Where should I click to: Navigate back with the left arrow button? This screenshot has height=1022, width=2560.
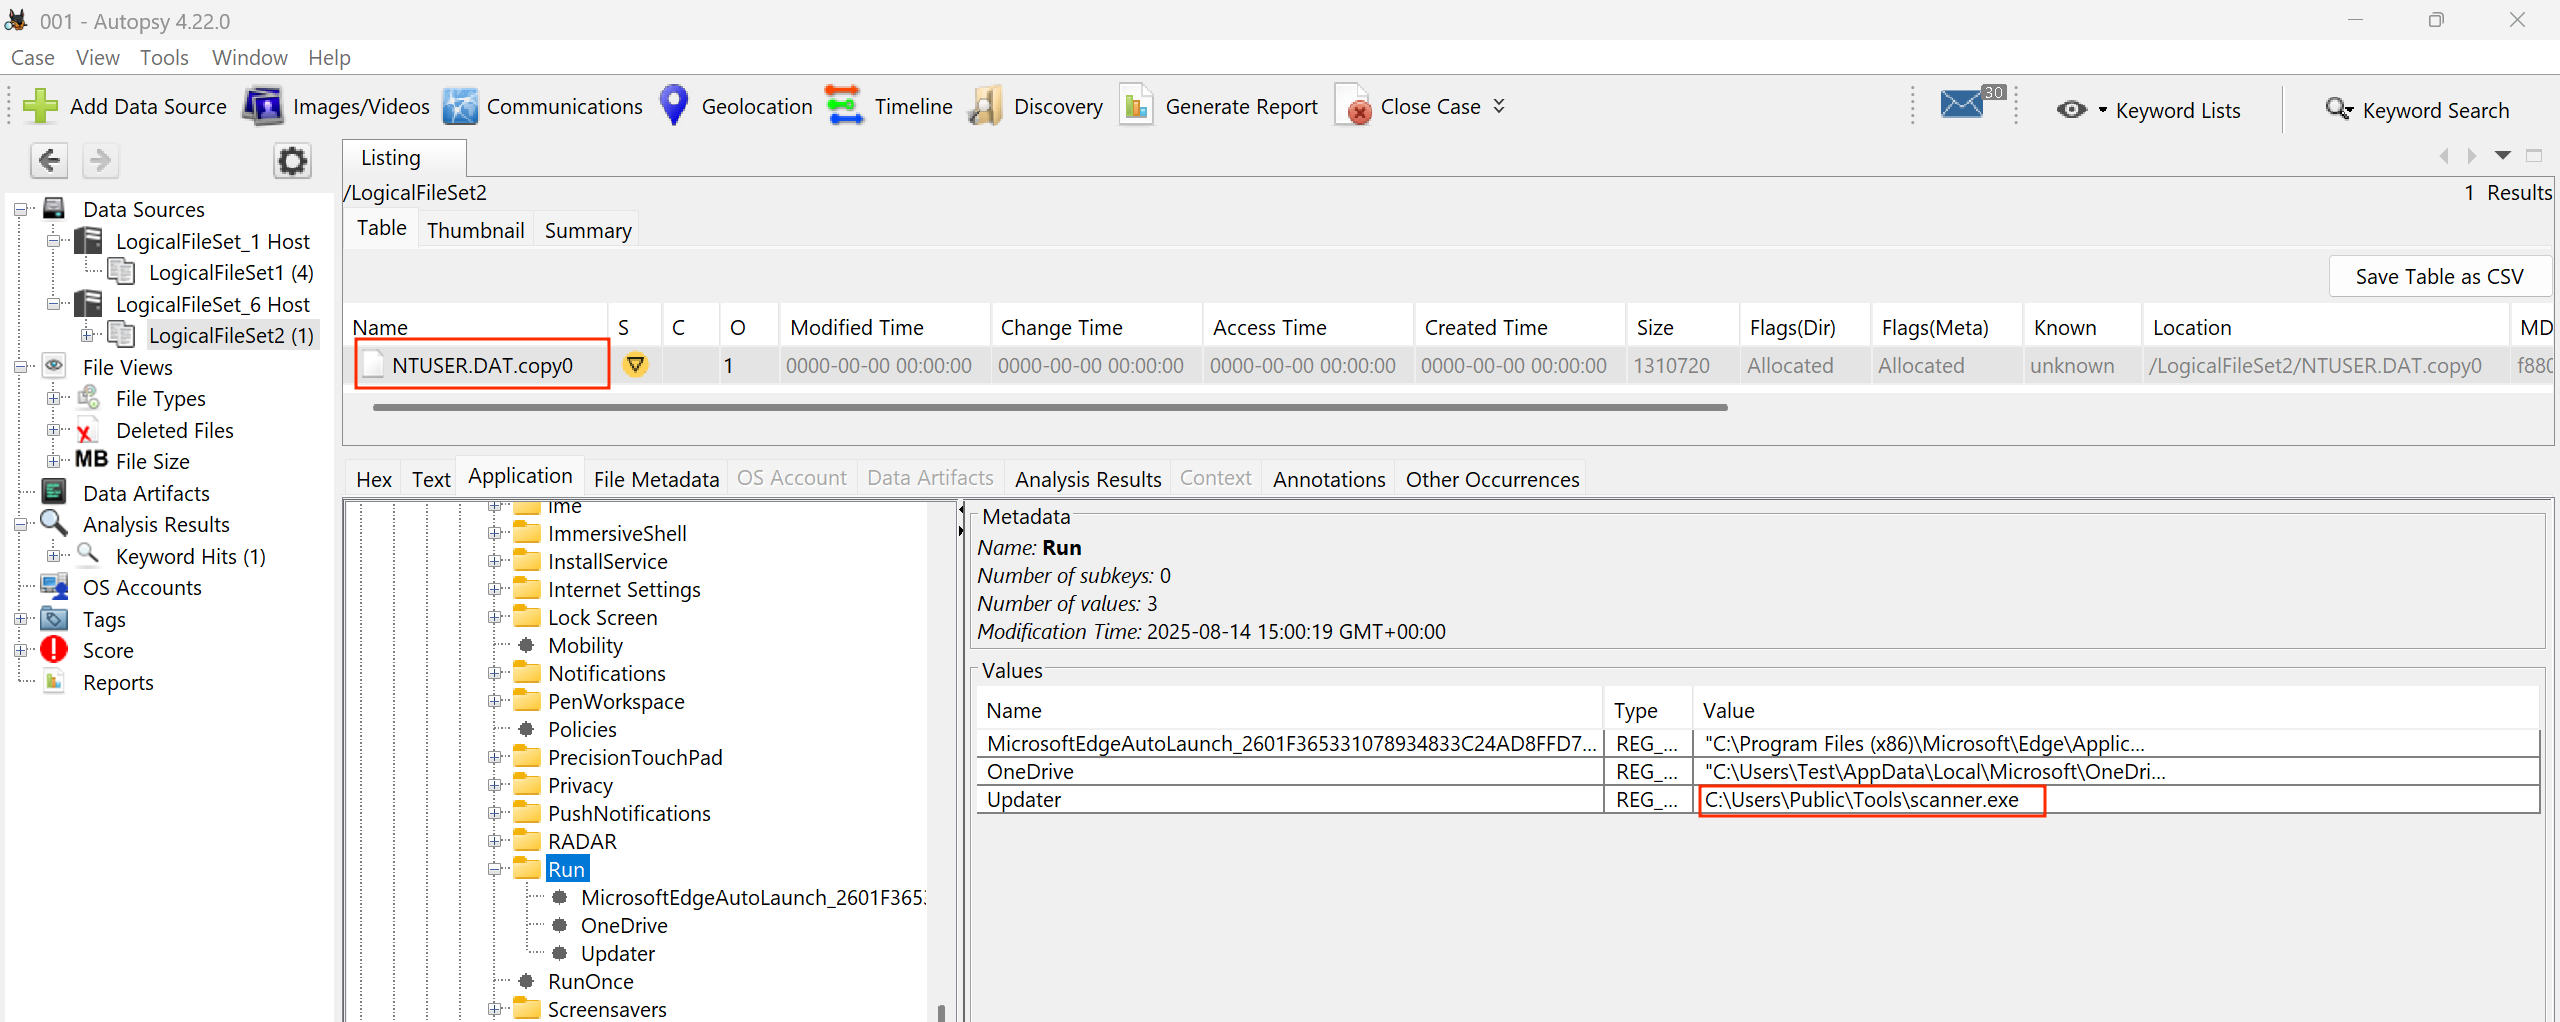[x=49, y=160]
